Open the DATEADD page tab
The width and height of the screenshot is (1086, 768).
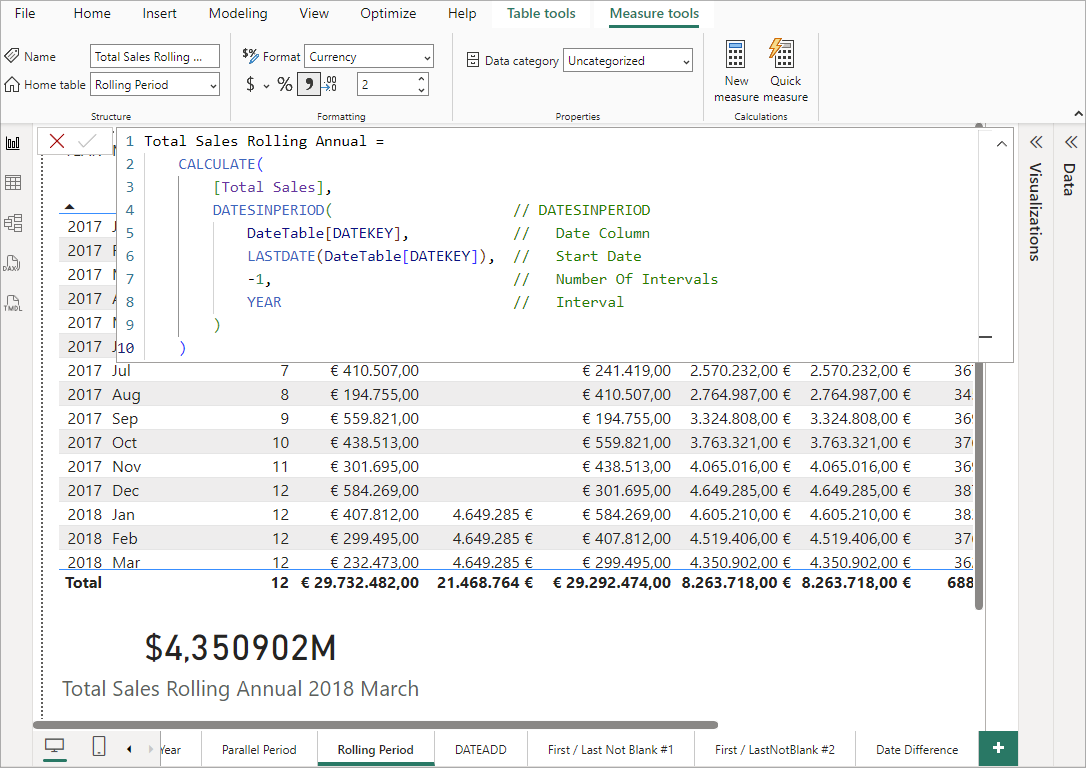point(481,749)
